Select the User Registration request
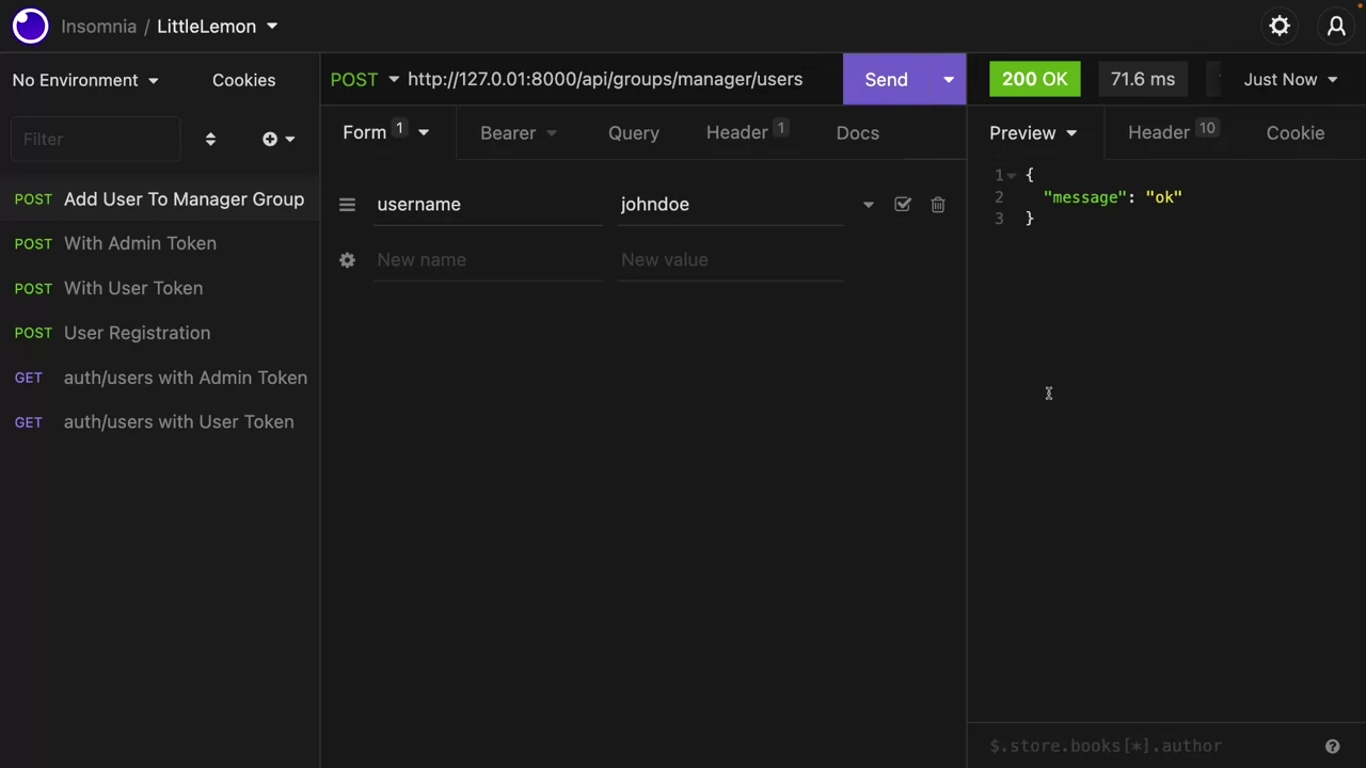This screenshot has height=768, width=1366. (x=137, y=333)
